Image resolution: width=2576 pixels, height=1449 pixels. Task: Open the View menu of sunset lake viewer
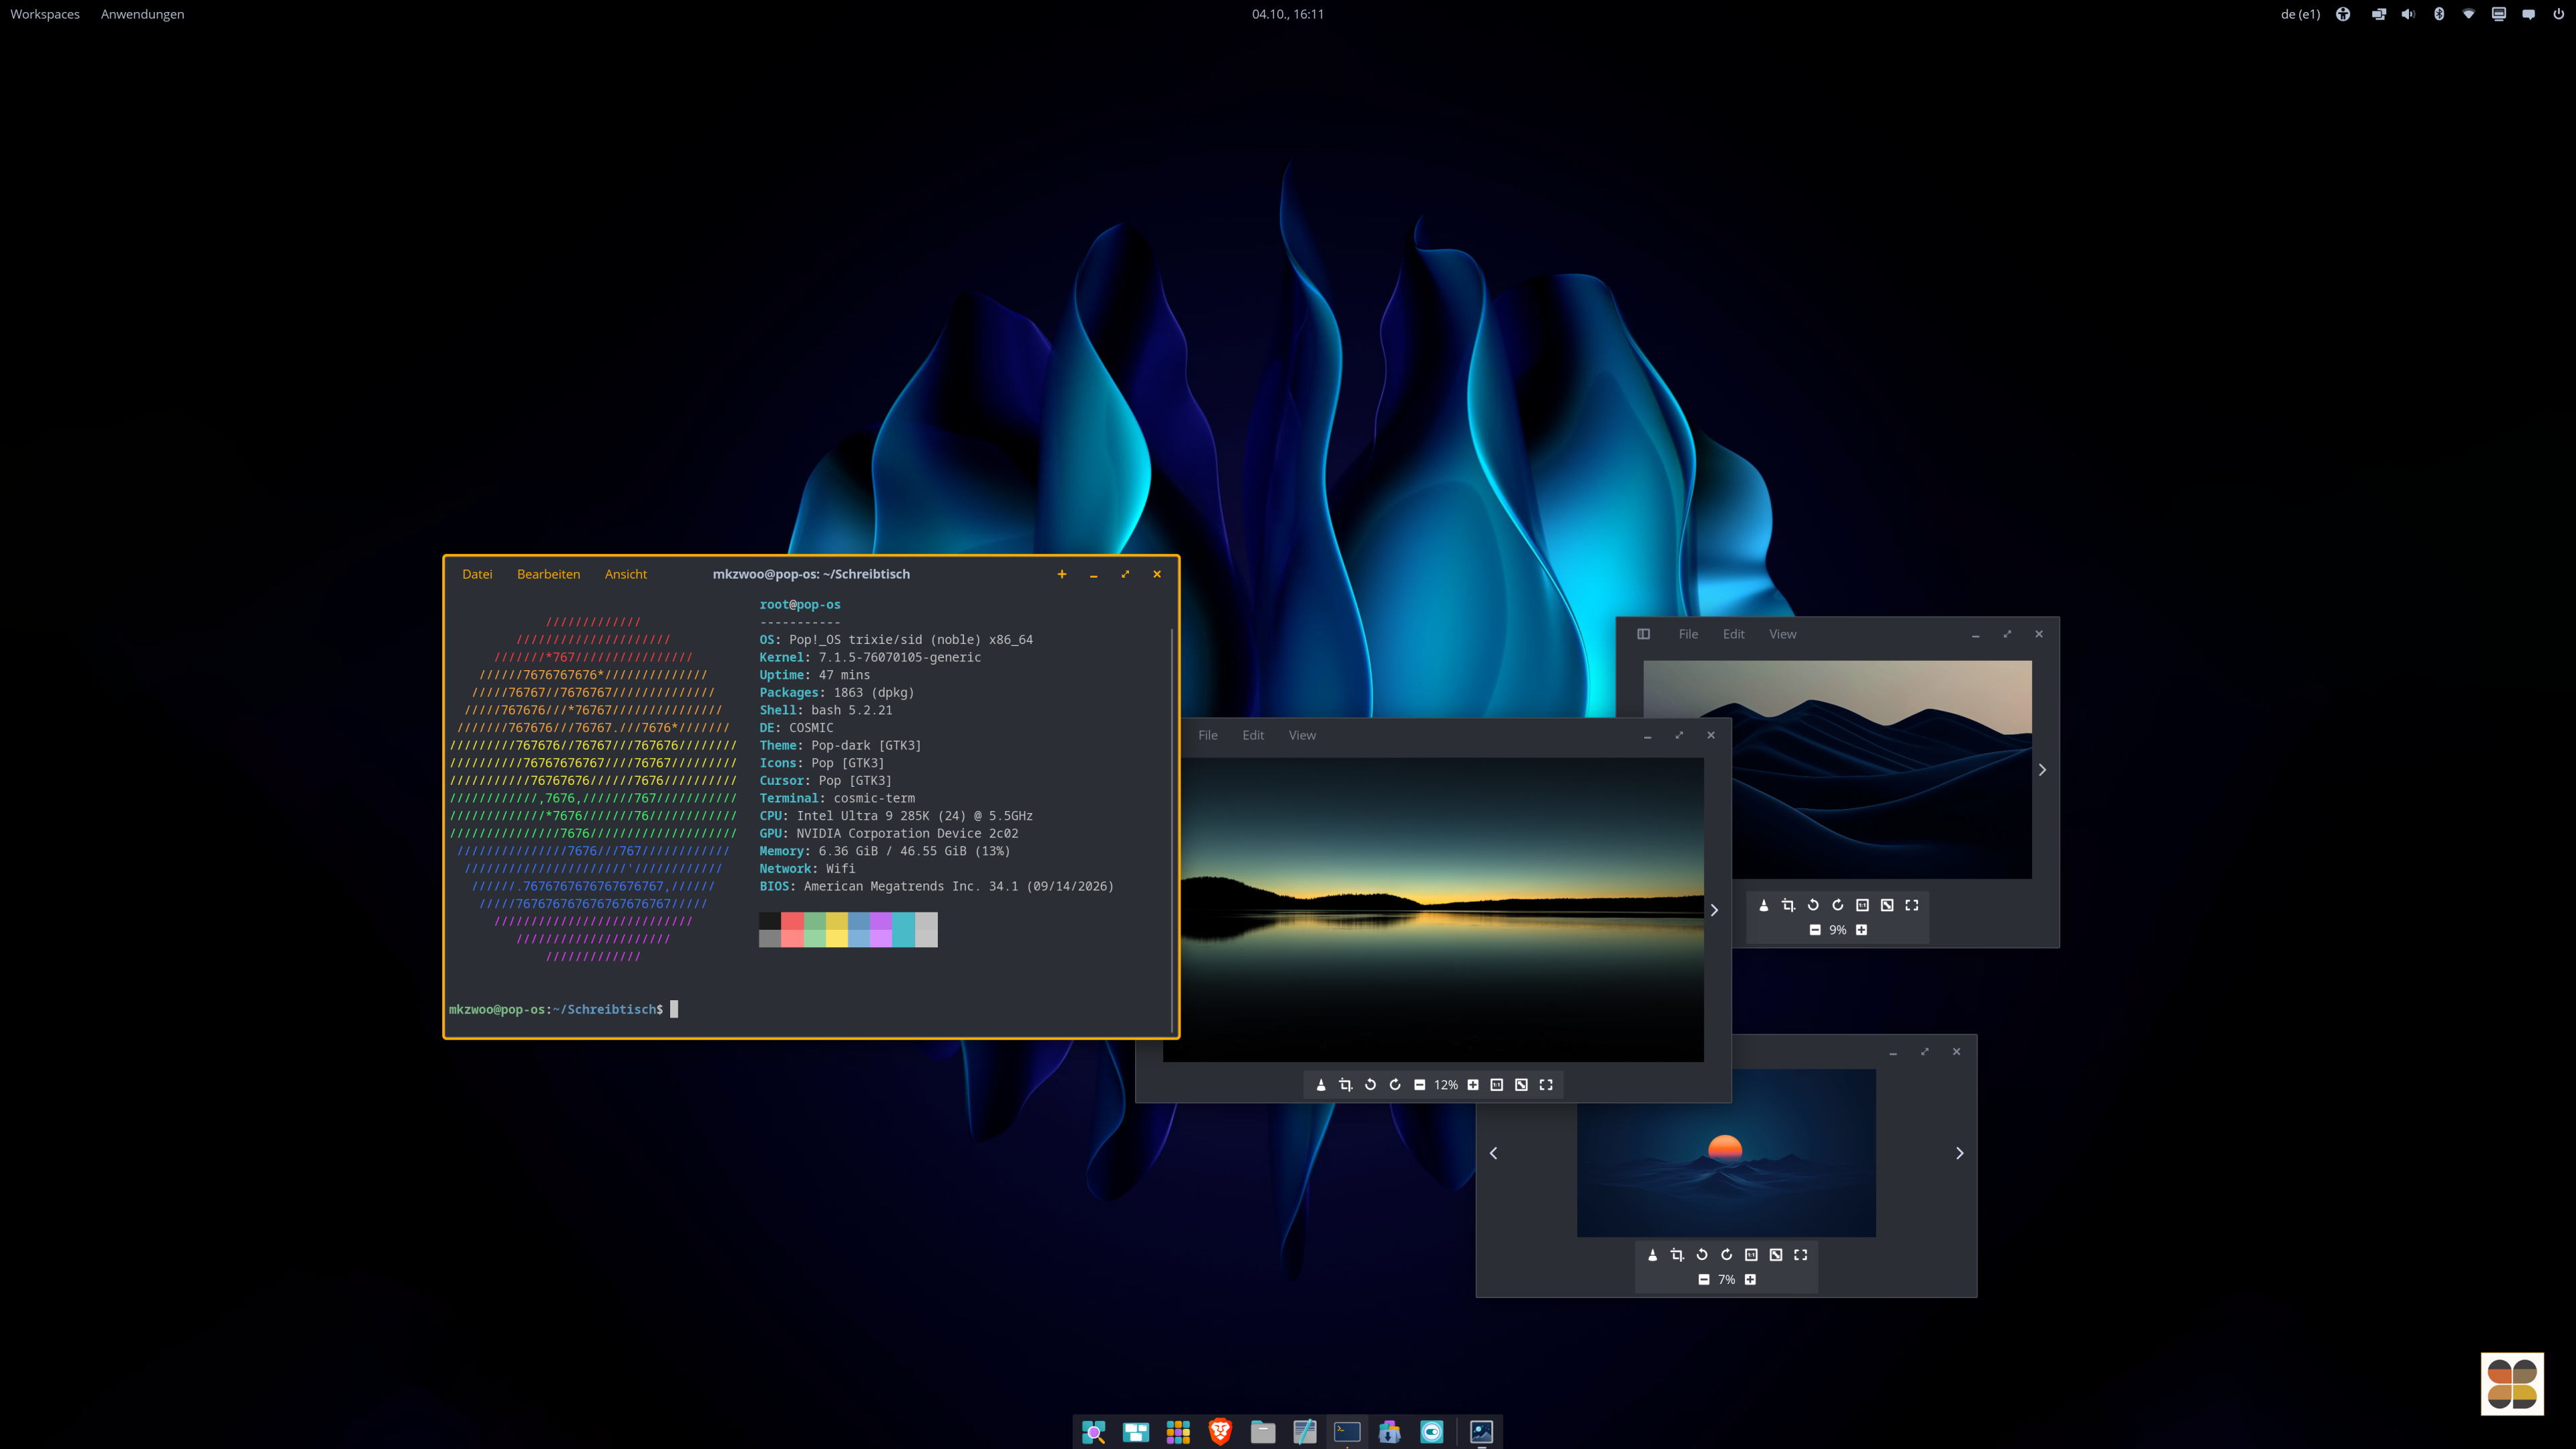1302,735
